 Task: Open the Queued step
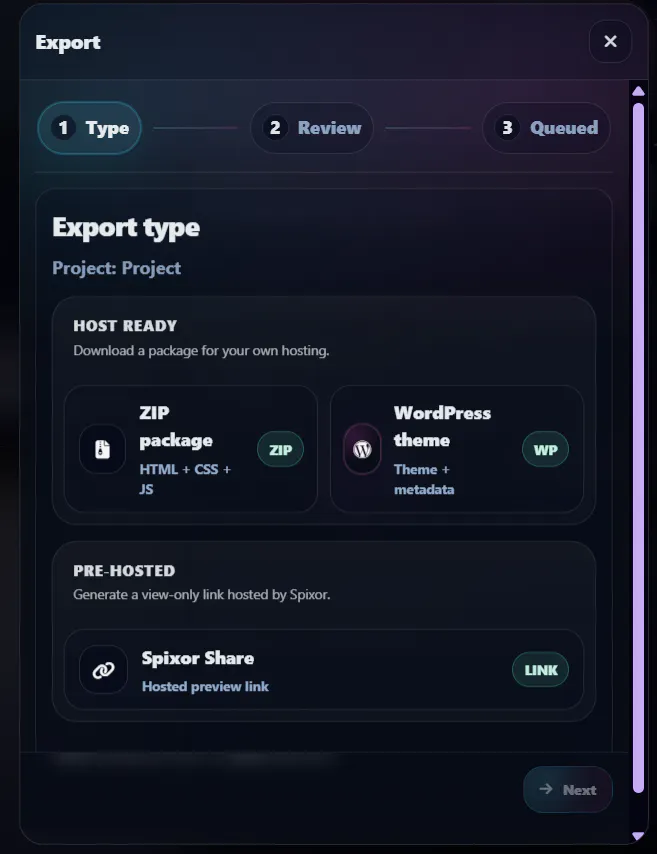pos(546,128)
